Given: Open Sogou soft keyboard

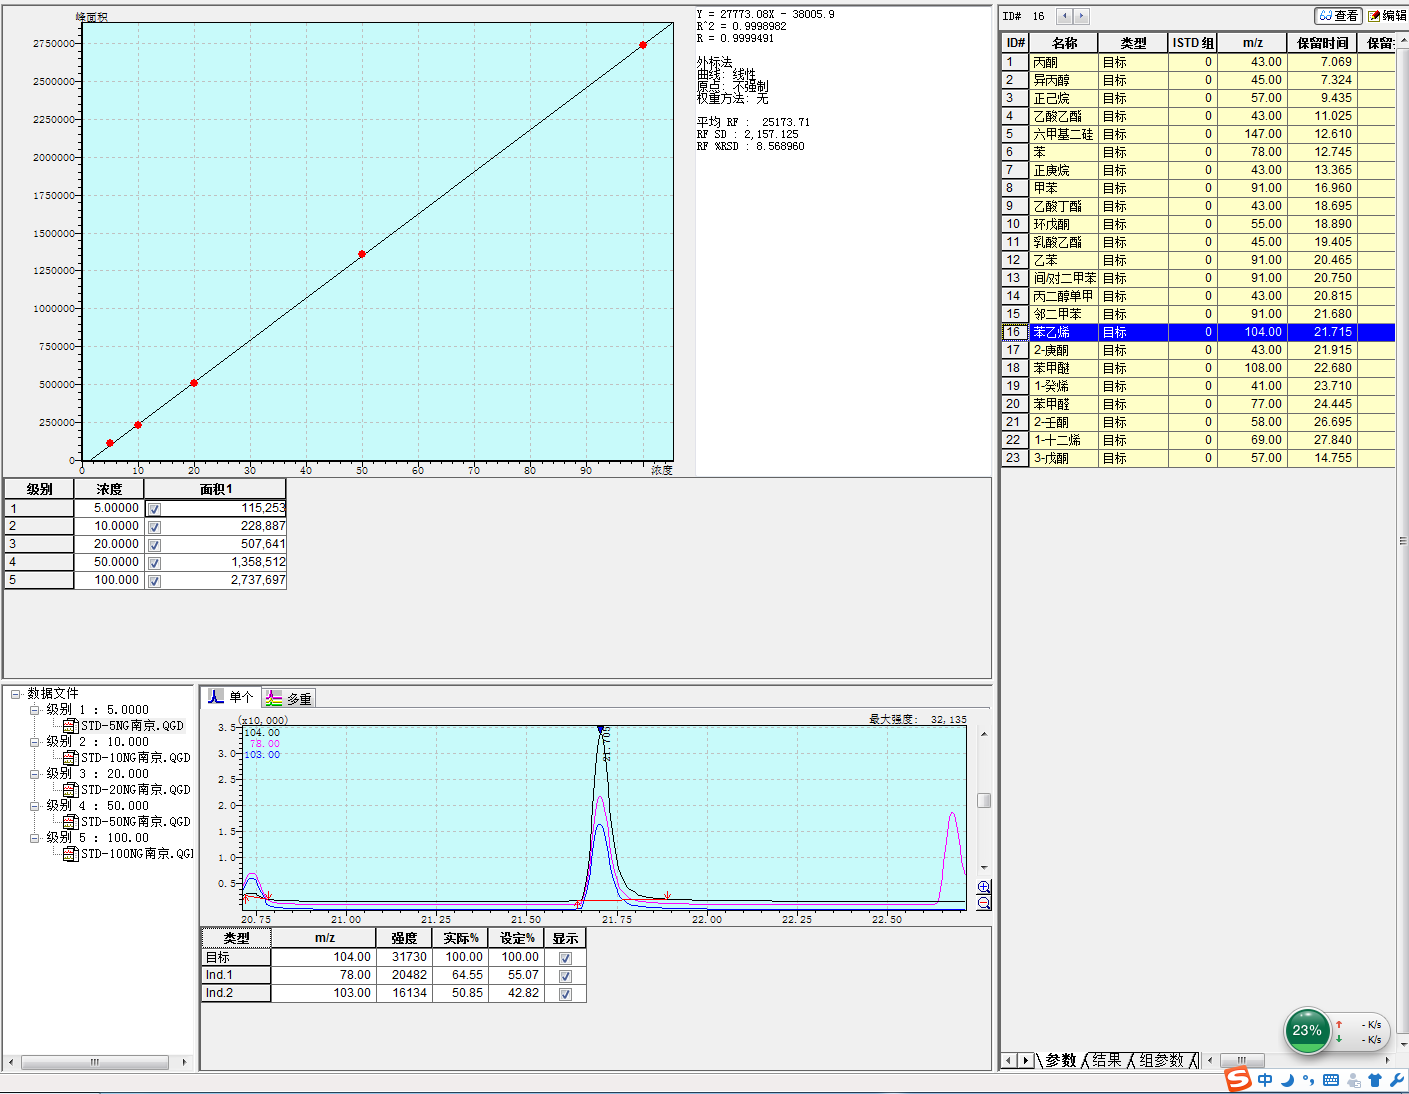Looking at the screenshot, I should [1331, 1080].
